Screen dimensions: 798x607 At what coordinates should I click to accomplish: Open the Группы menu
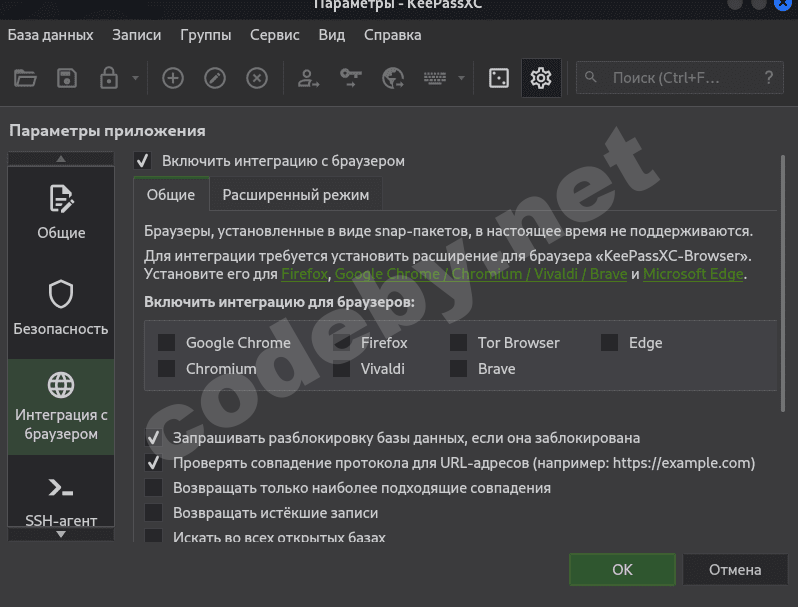pyautogui.click(x=206, y=35)
